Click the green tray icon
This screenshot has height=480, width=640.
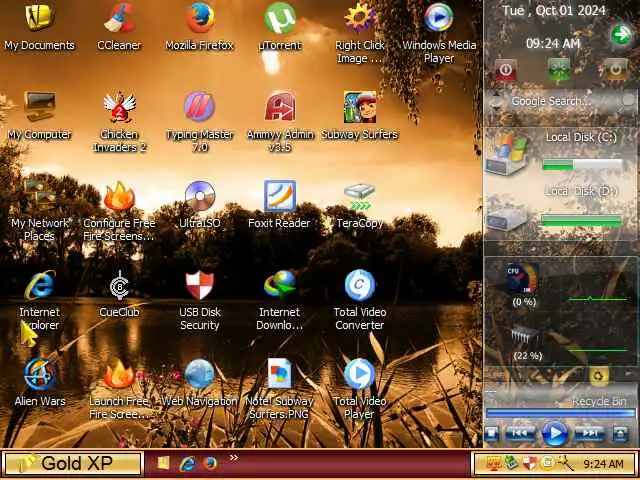point(511,463)
